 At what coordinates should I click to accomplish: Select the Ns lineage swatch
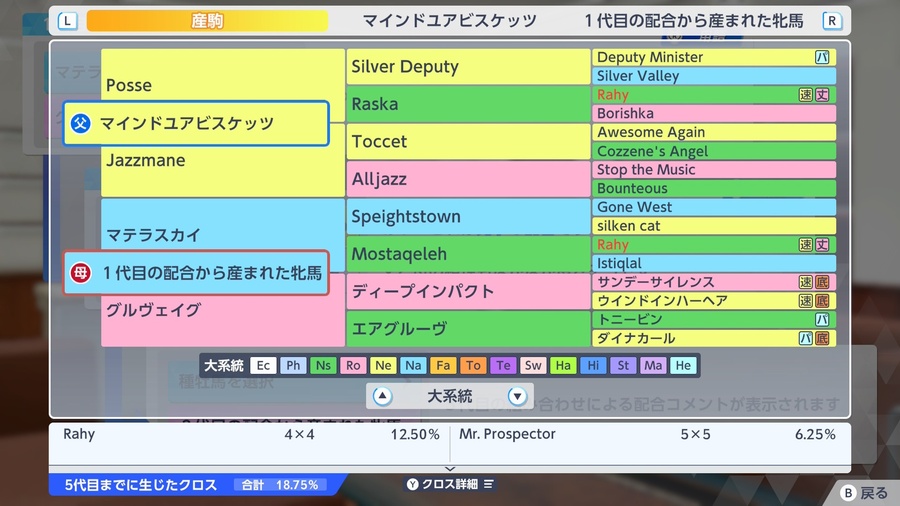pyautogui.click(x=323, y=365)
